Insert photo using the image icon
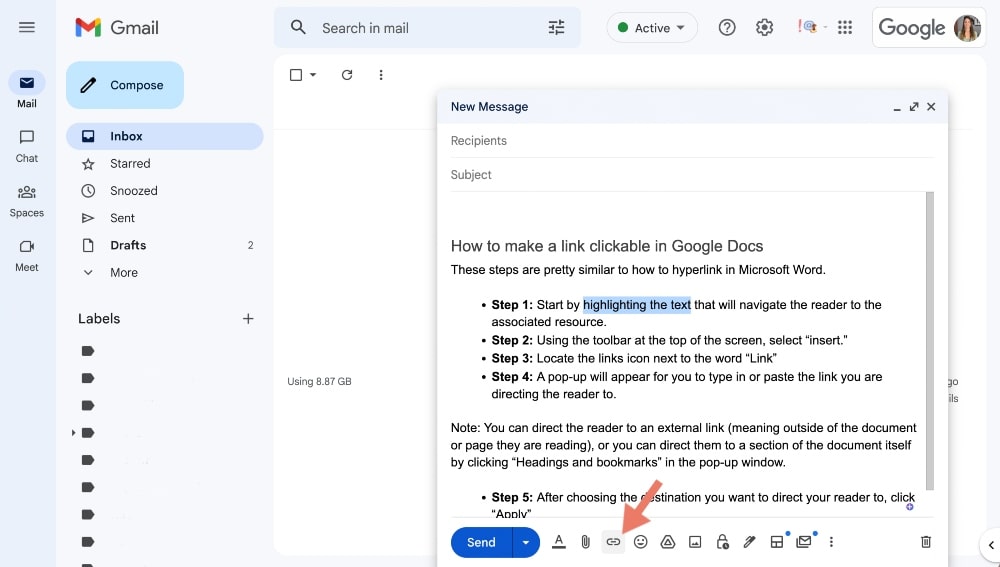 tap(695, 542)
